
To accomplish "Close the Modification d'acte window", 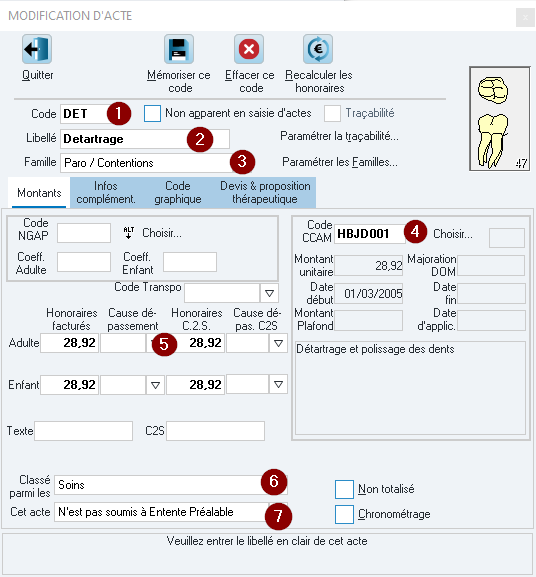I will 525,17.
